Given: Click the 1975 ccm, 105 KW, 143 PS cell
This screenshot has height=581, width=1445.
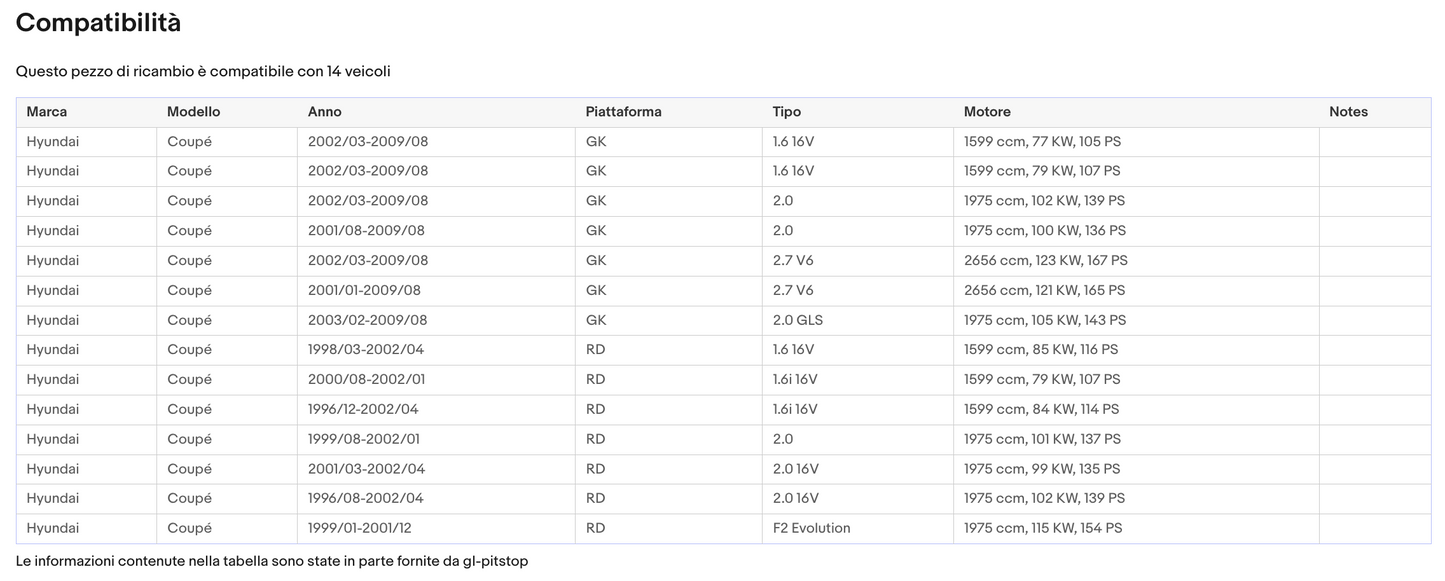Looking at the screenshot, I should point(1044,320).
